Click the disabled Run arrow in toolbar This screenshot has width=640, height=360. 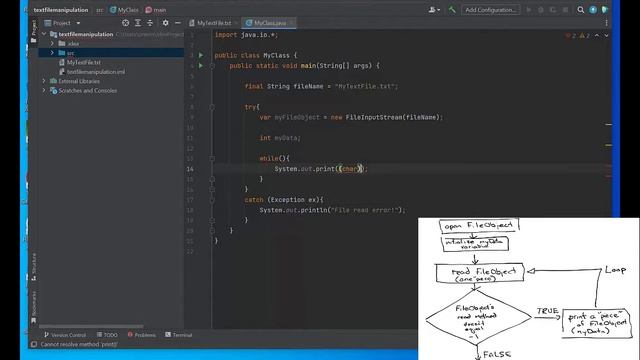coord(529,10)
